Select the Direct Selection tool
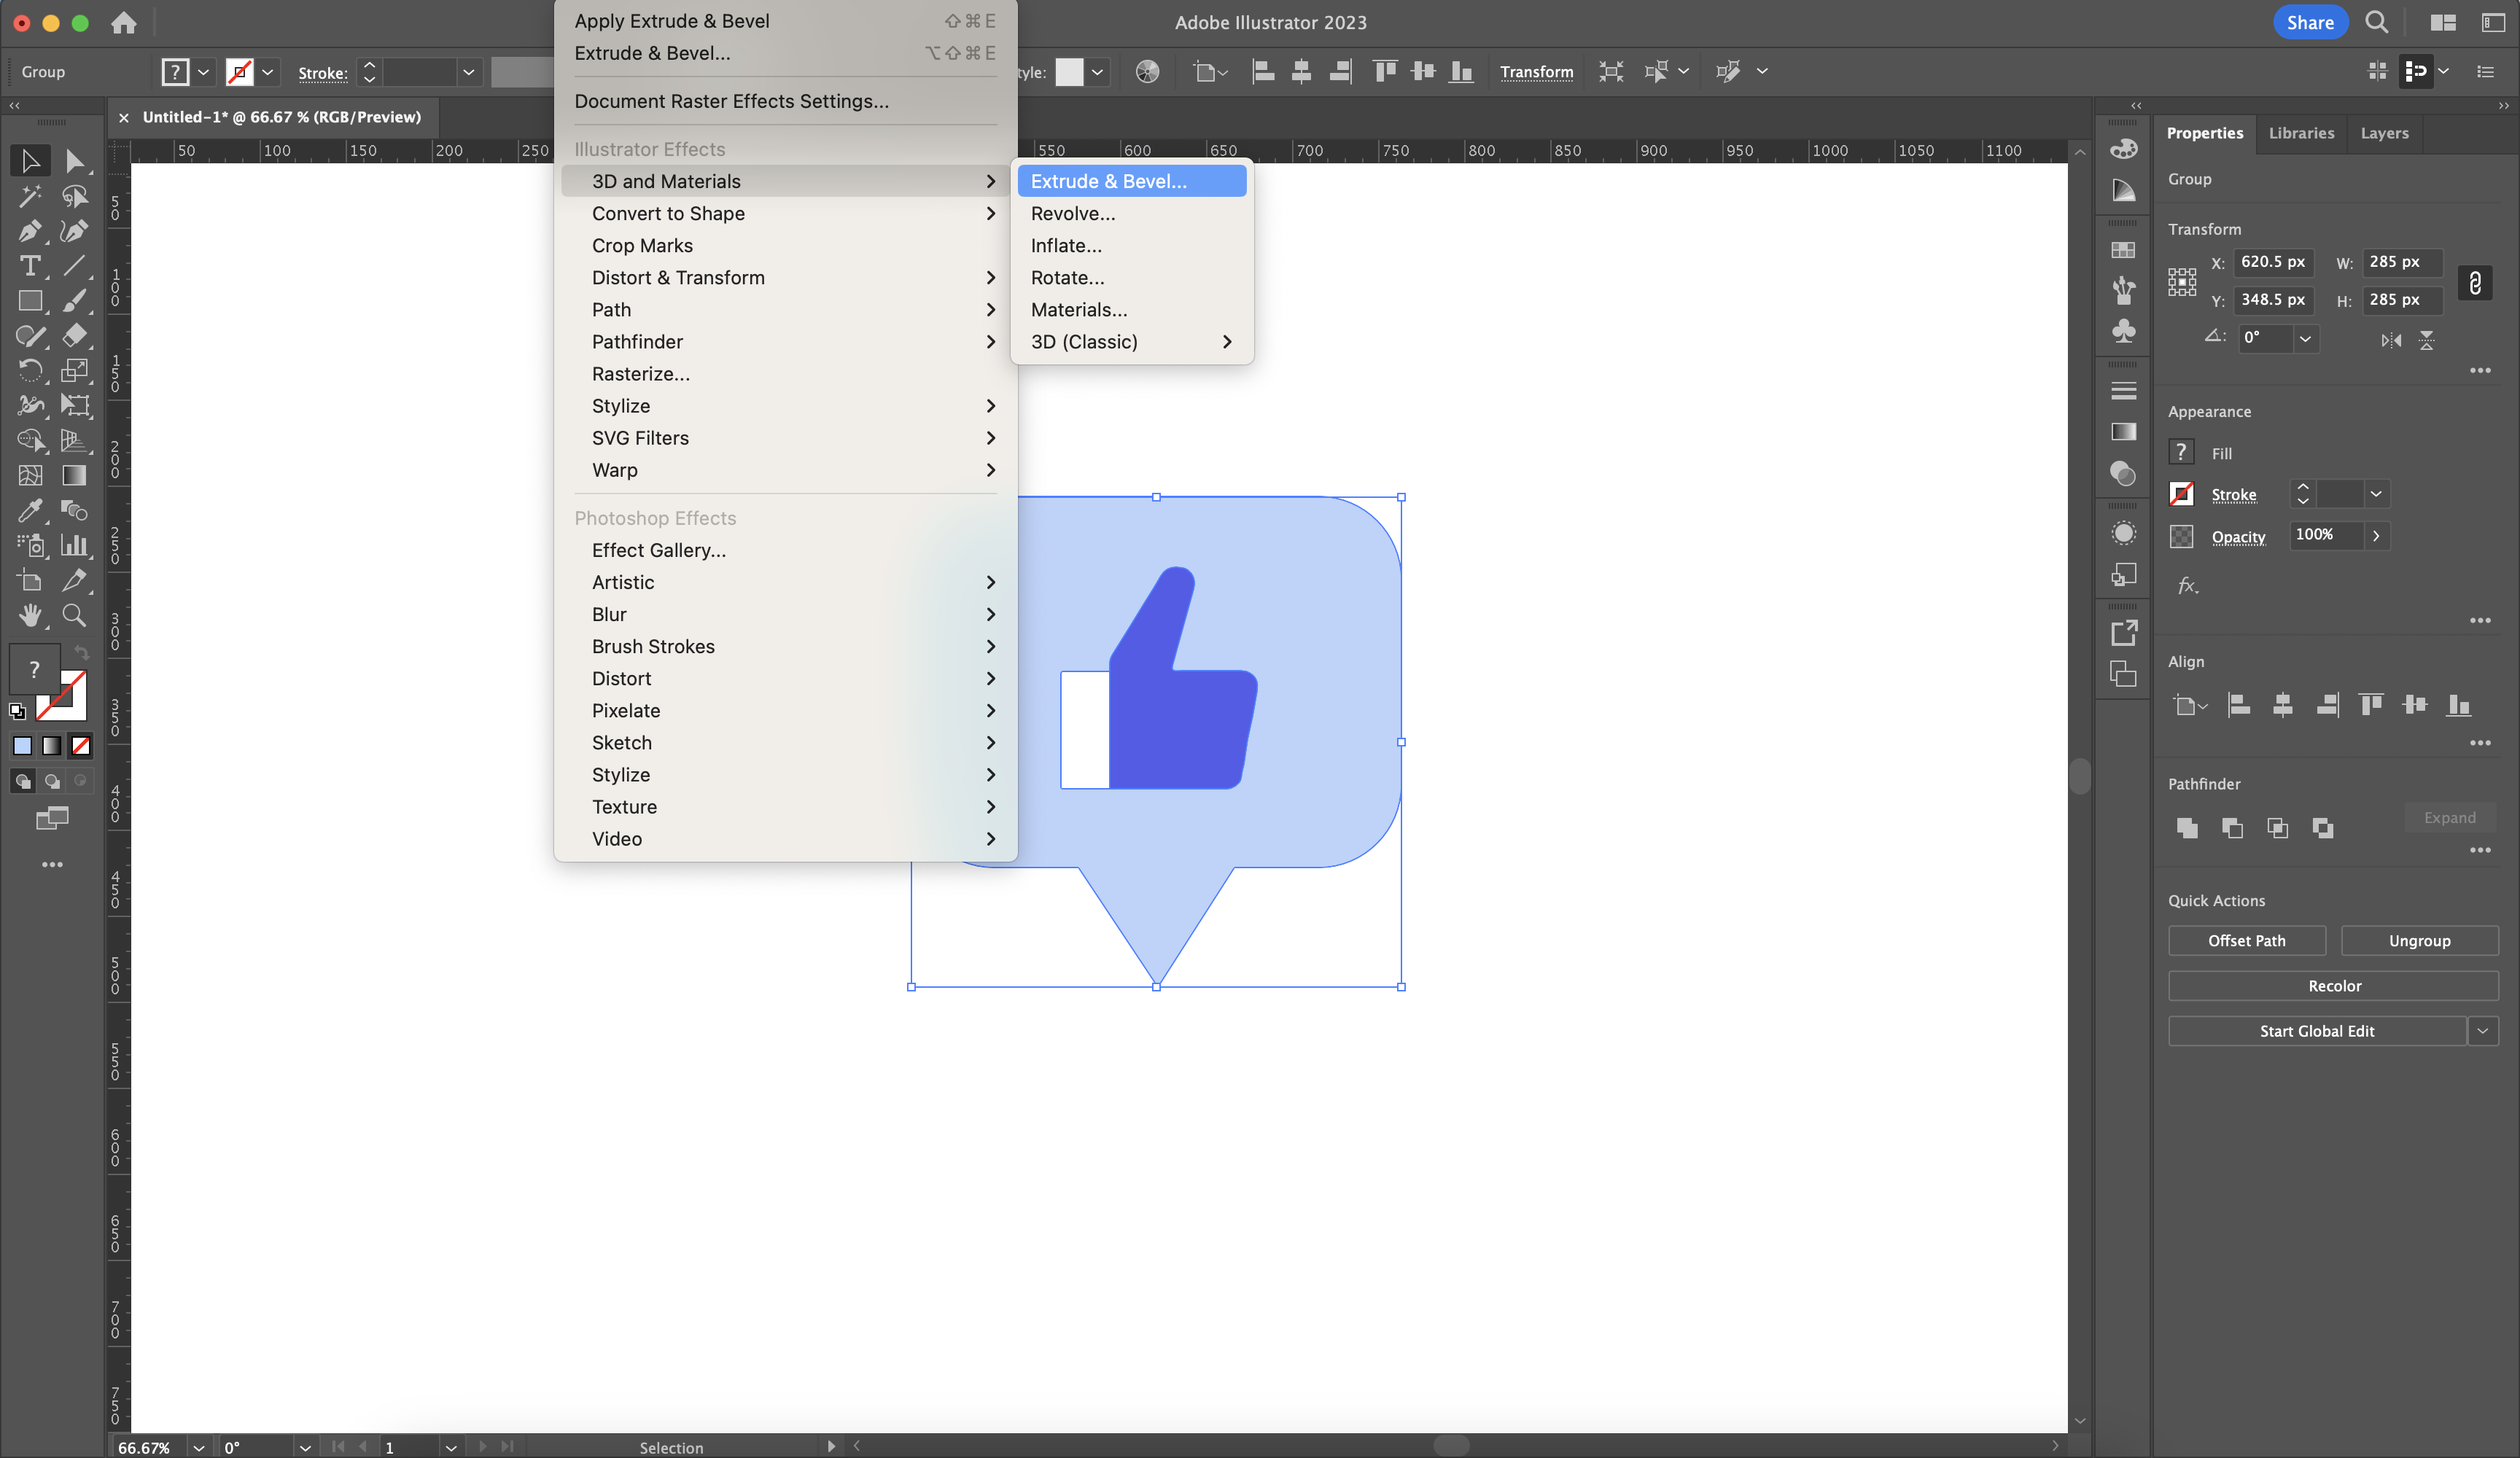This screenshot has width=2520, height=1458. point(74,161)
